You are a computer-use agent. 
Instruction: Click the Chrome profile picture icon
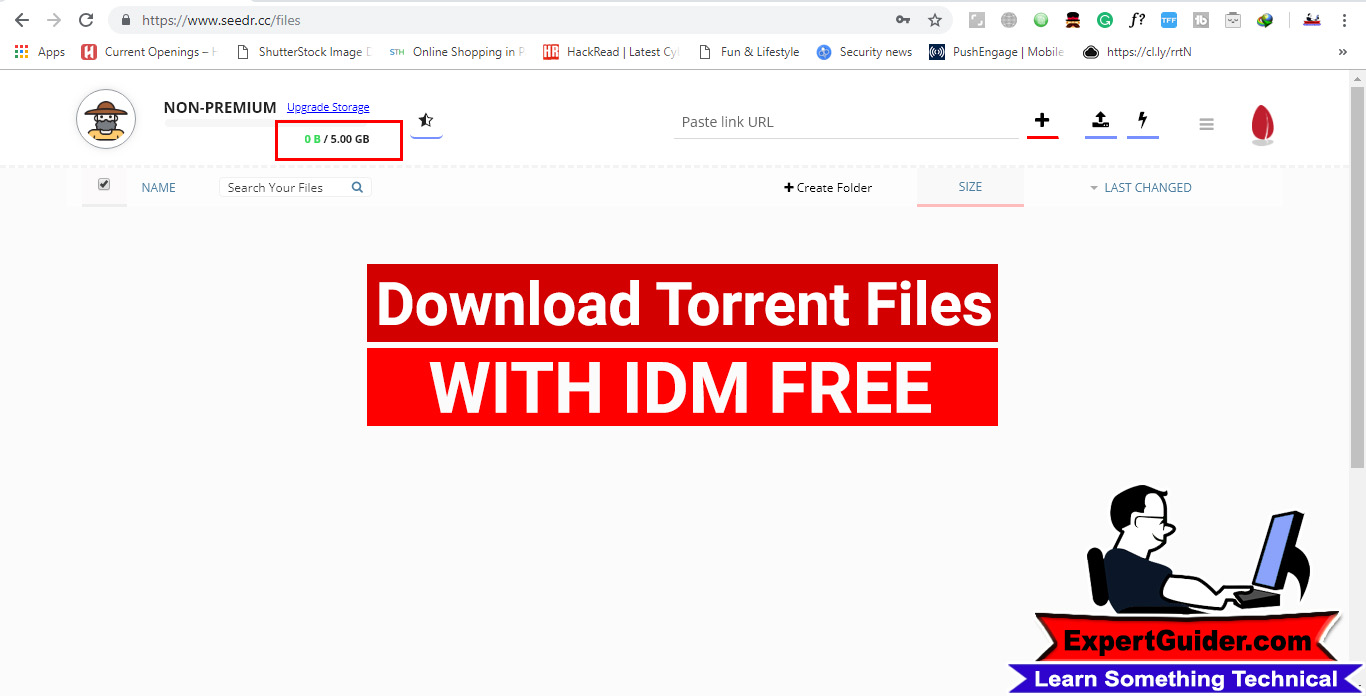(1313, 20)
